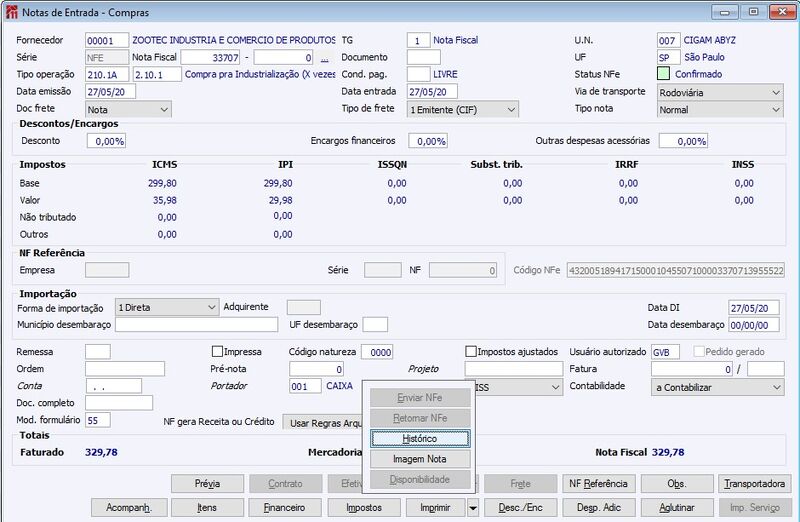Image resolution: width=800 pixels, height=522 pixels.
Task: Focus the Fornecedor code field
Action: 107,40
